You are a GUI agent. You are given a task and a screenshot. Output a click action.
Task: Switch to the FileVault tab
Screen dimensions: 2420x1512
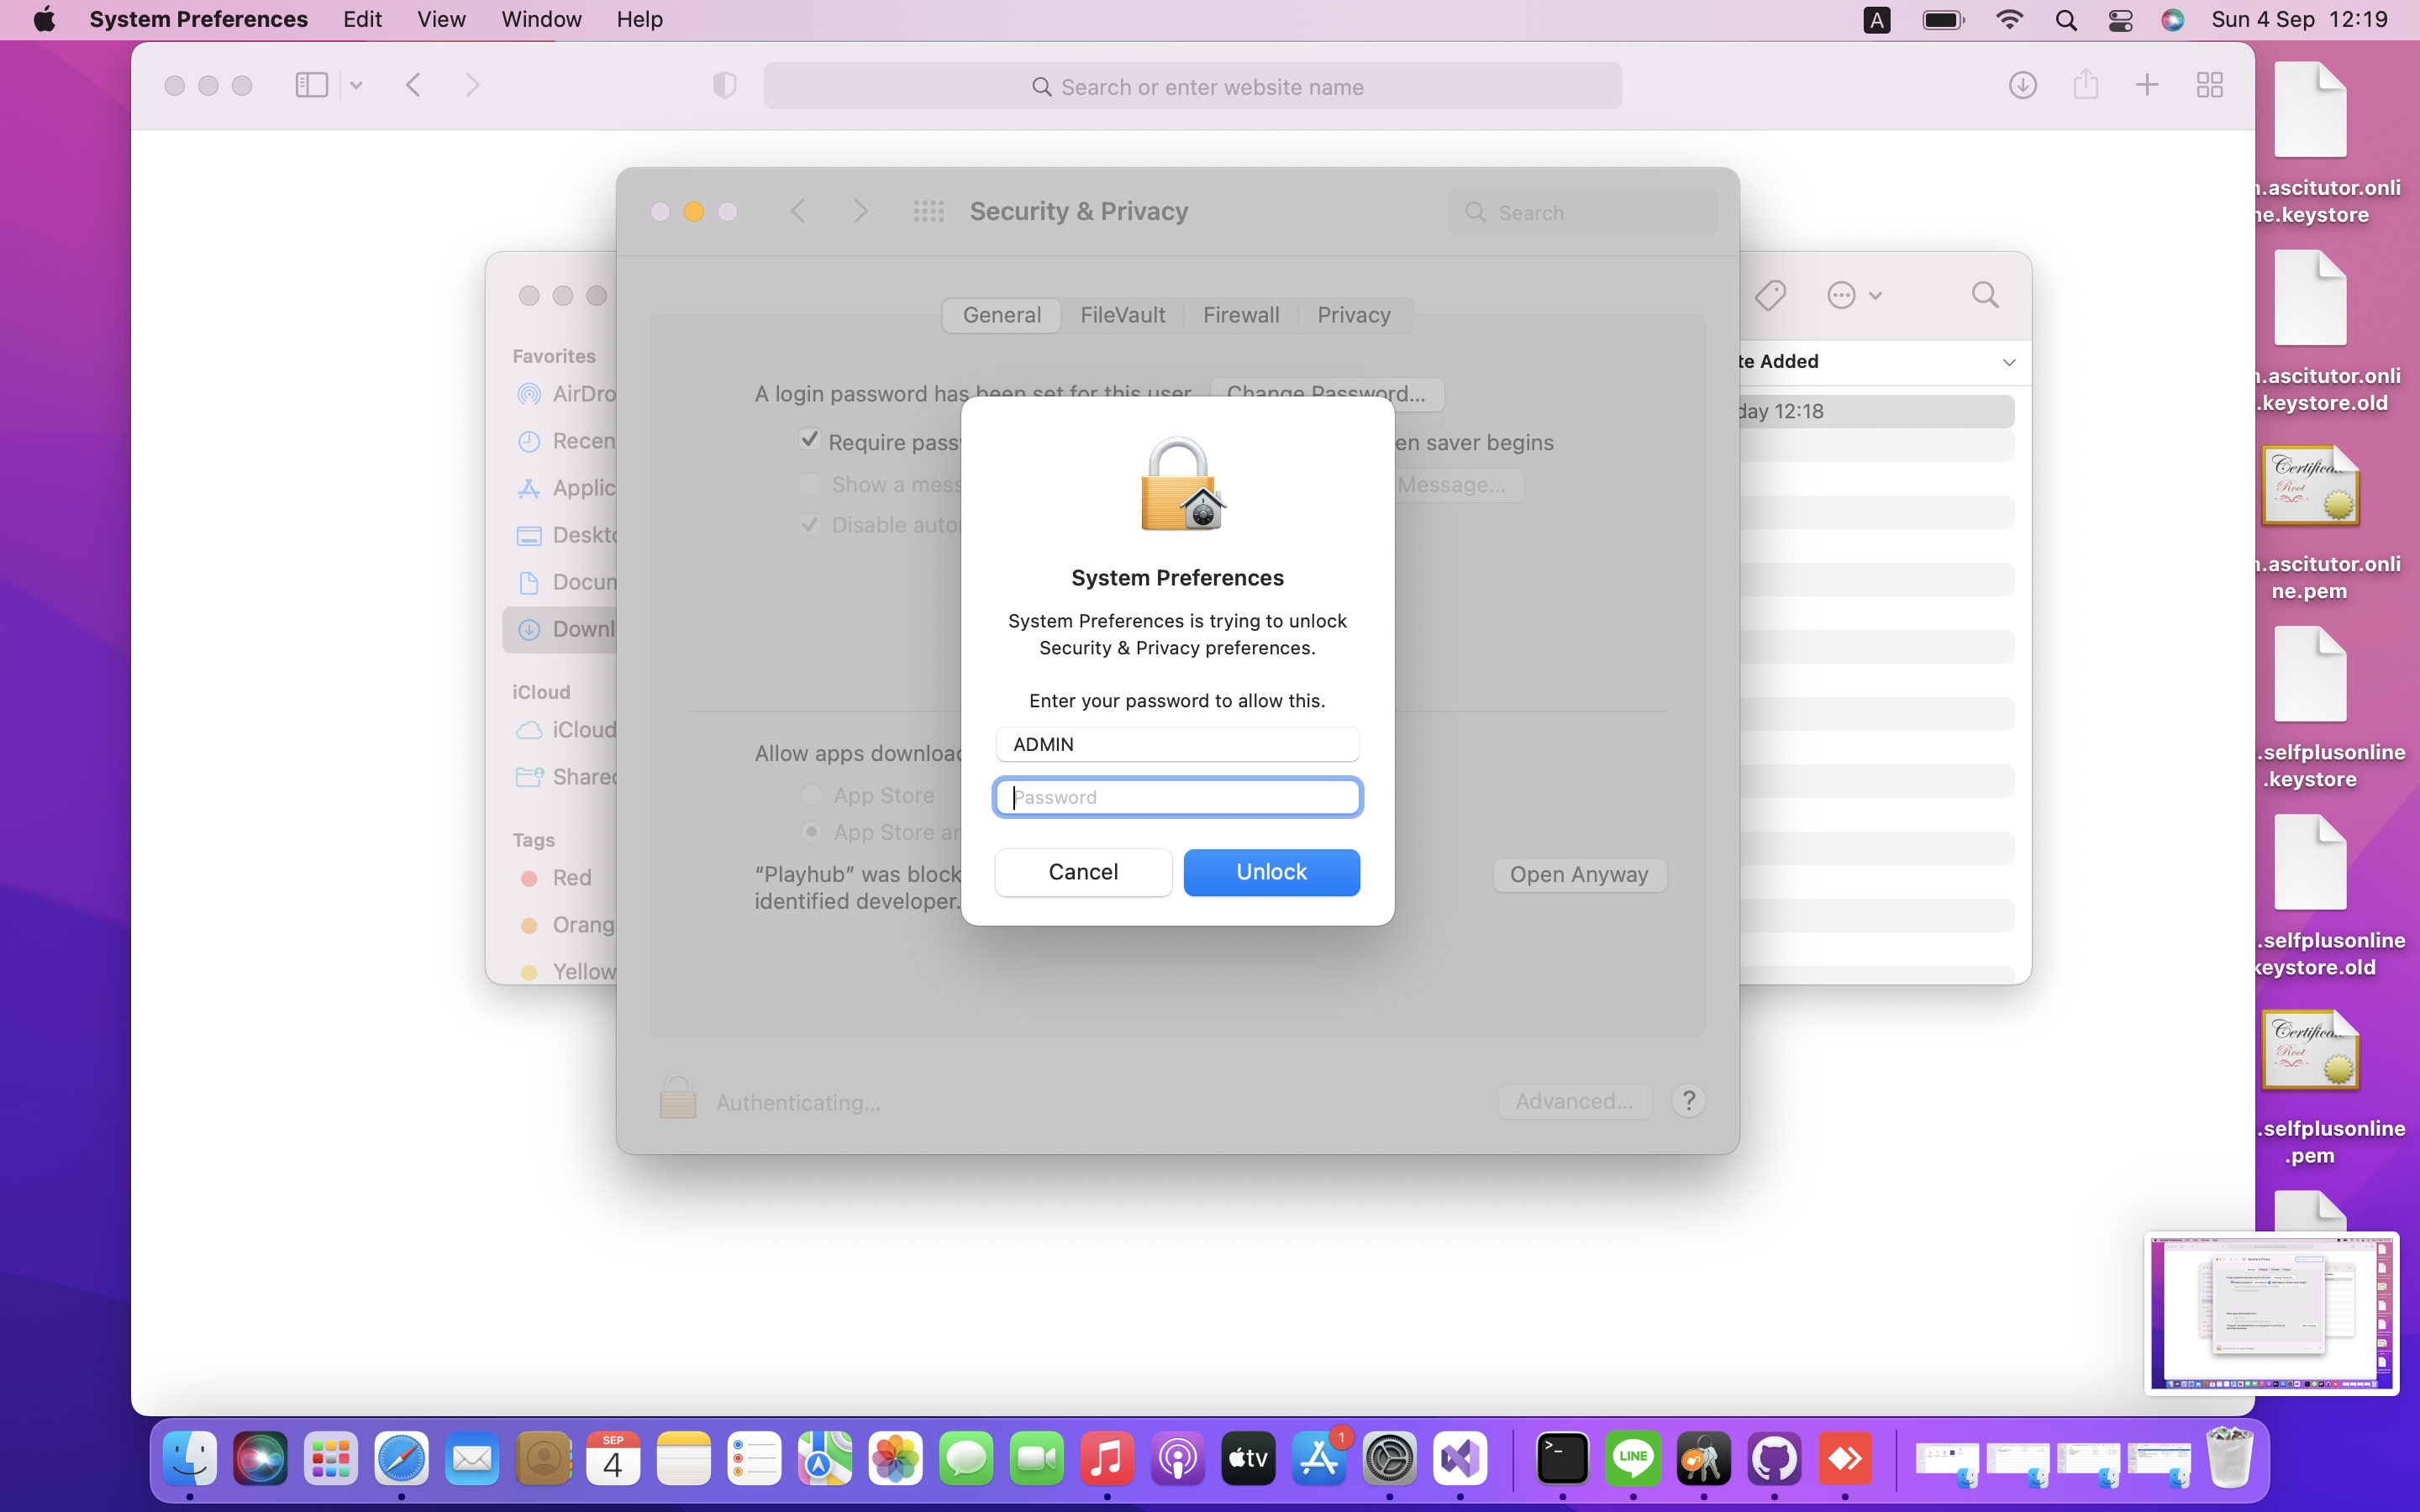1122,315
